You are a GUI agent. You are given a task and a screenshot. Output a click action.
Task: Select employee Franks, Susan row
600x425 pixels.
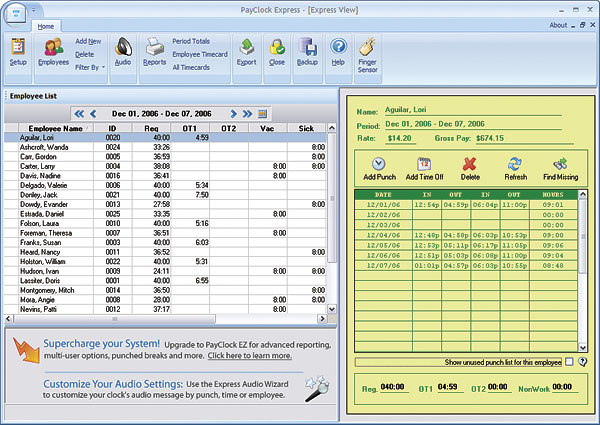coord(165,243)
